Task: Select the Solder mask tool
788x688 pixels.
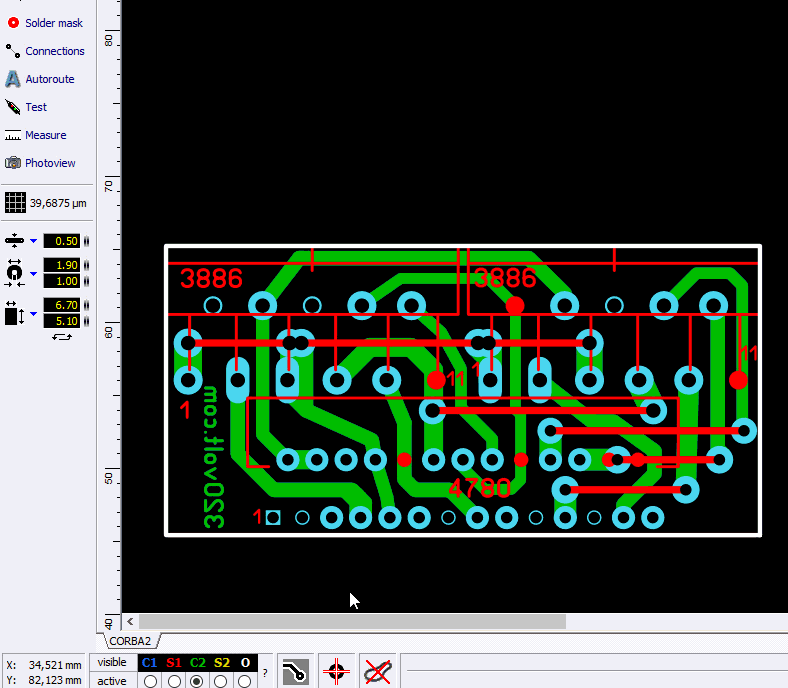Action: point(44,23)
